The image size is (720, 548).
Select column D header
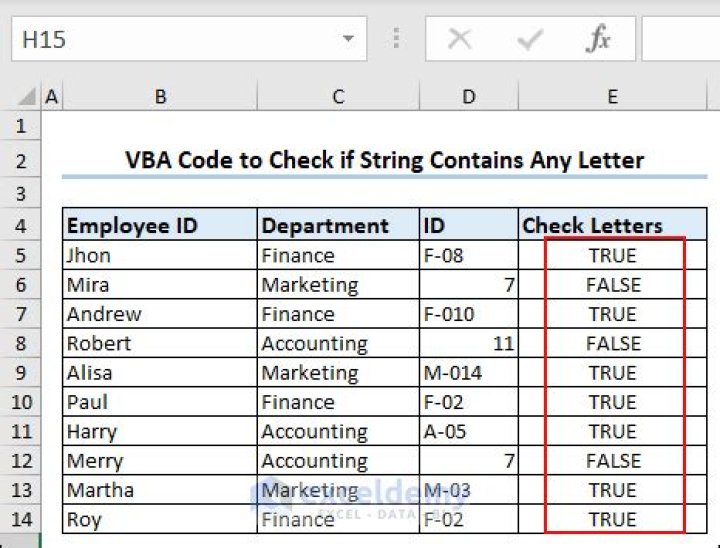pos(469,97)
